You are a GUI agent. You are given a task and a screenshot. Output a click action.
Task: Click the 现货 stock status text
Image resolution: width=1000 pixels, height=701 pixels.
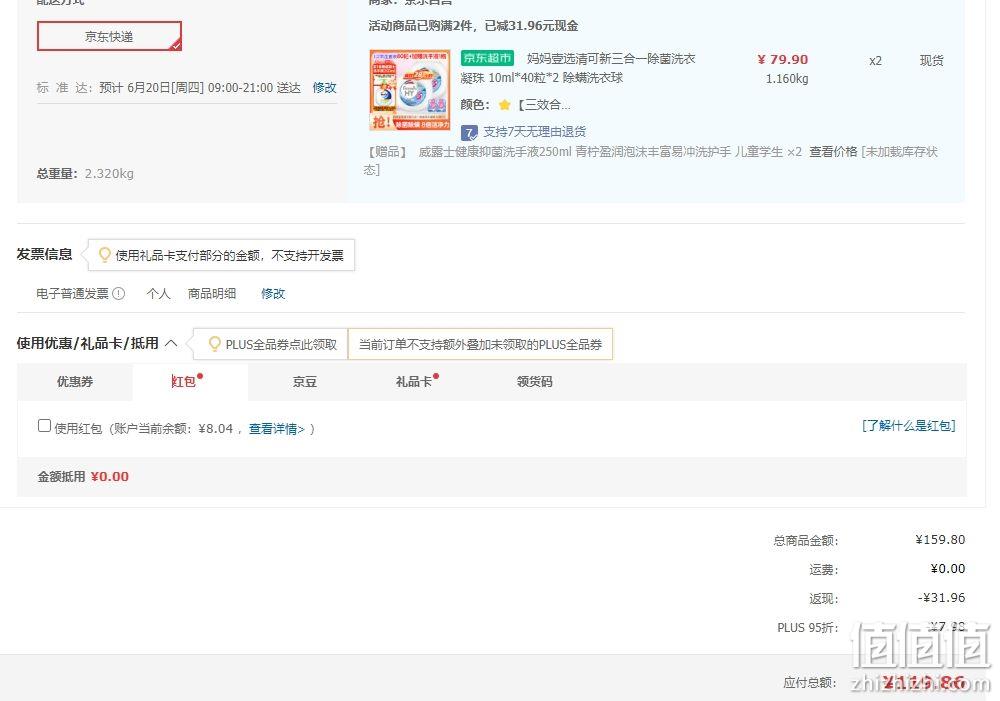point(931,61)
